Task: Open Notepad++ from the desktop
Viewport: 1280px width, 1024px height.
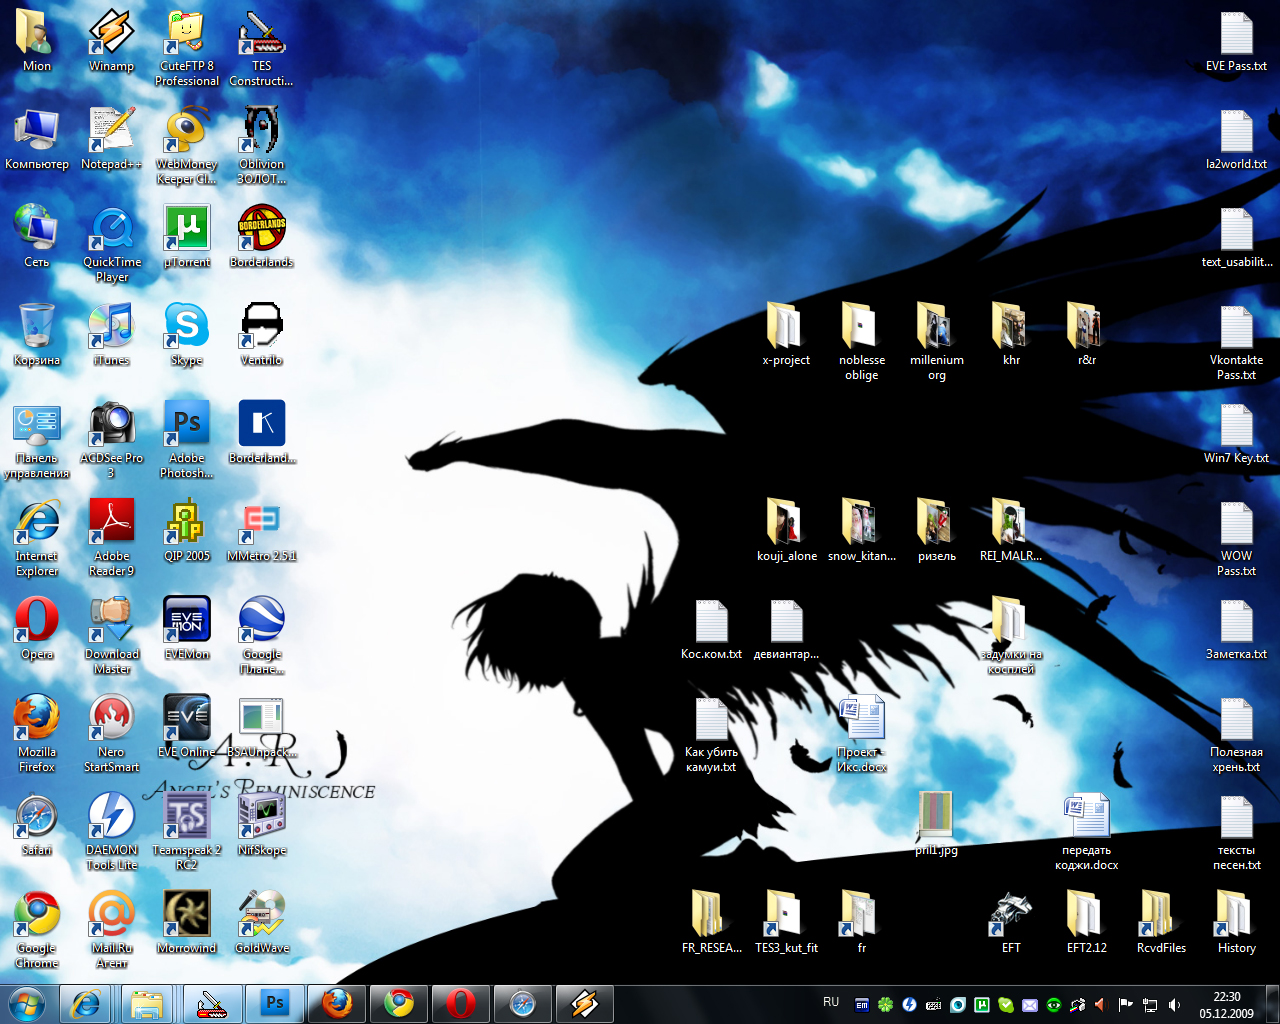Action: (112, 138)
